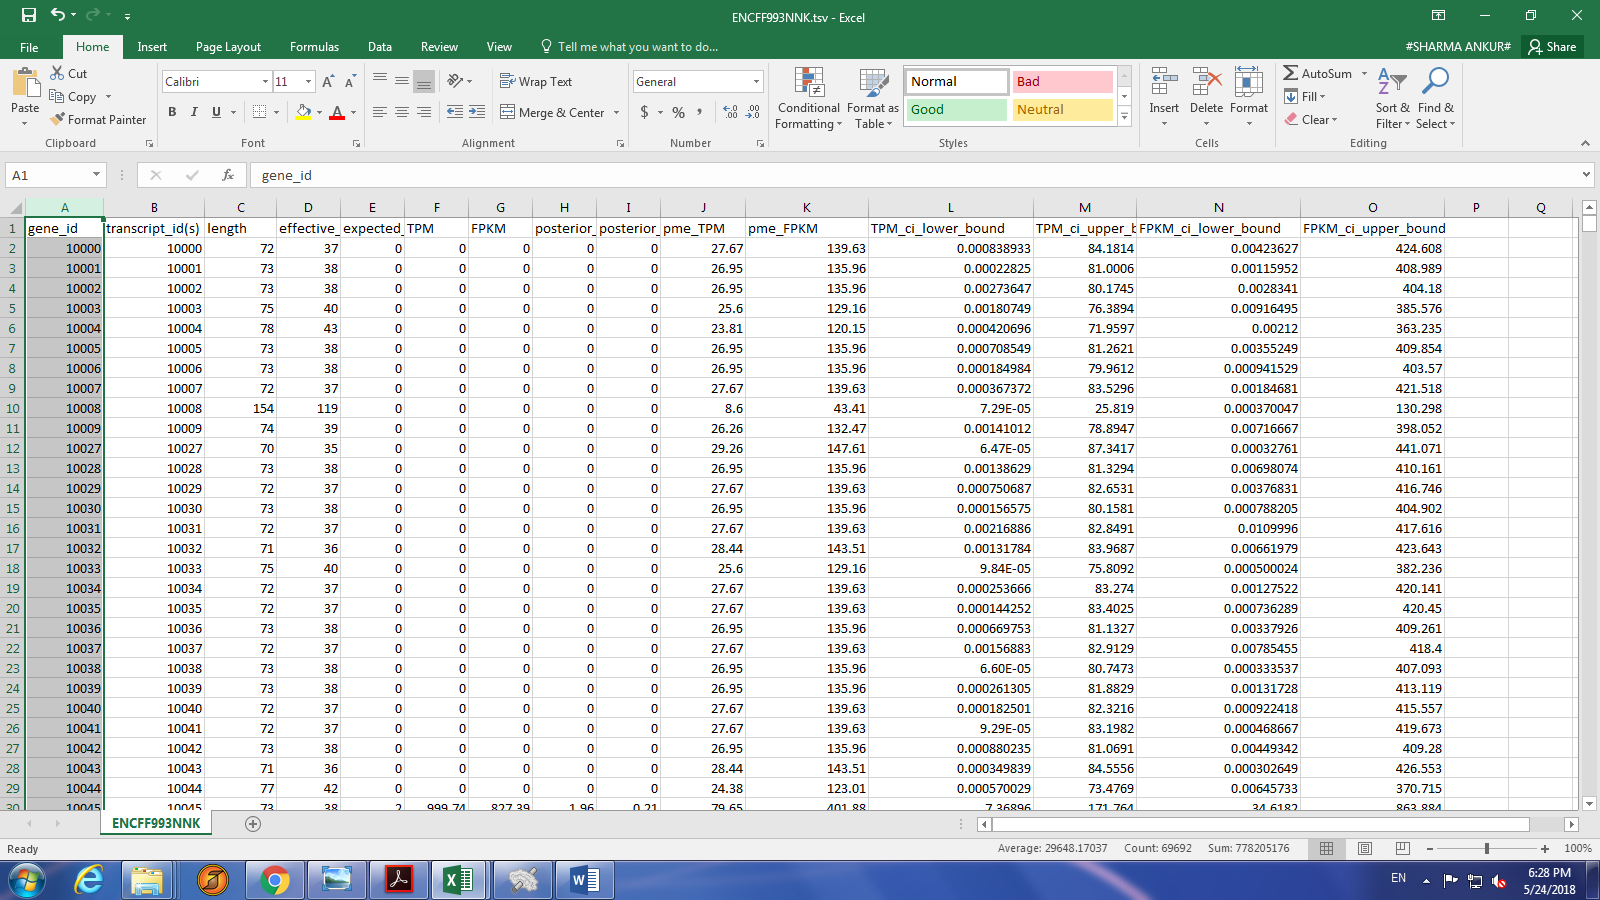The height and width of the screenshot is (900, 1600).
Task: Collapse the ribbon with the arrow
Action: coord(1585,143)
